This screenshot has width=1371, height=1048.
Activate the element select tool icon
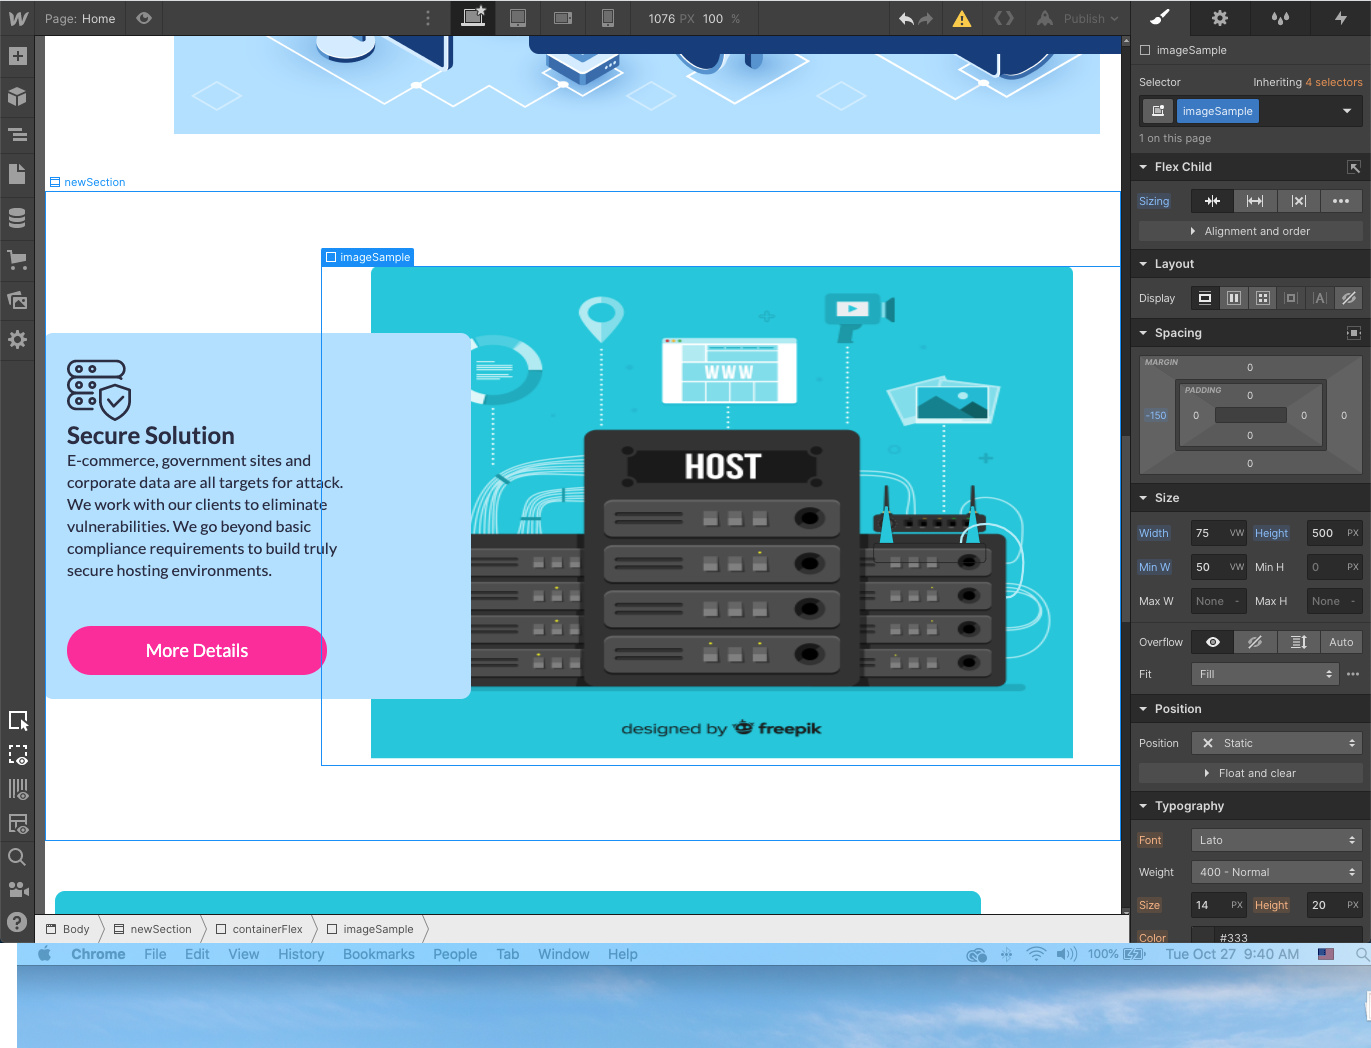(18, 721)
